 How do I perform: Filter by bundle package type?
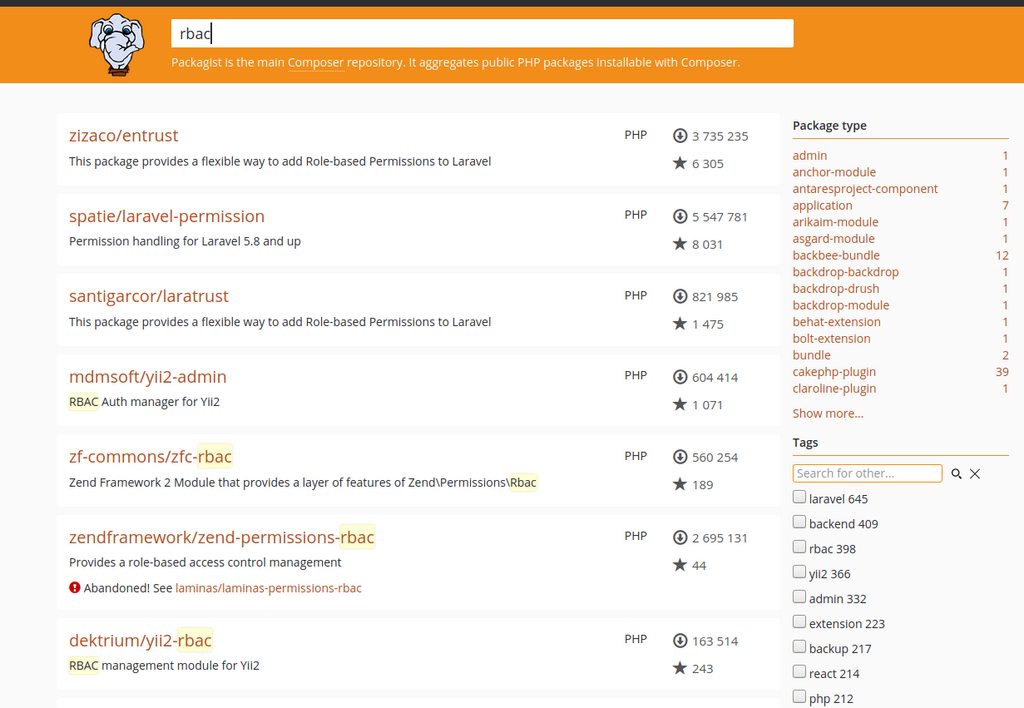point(812,355)
